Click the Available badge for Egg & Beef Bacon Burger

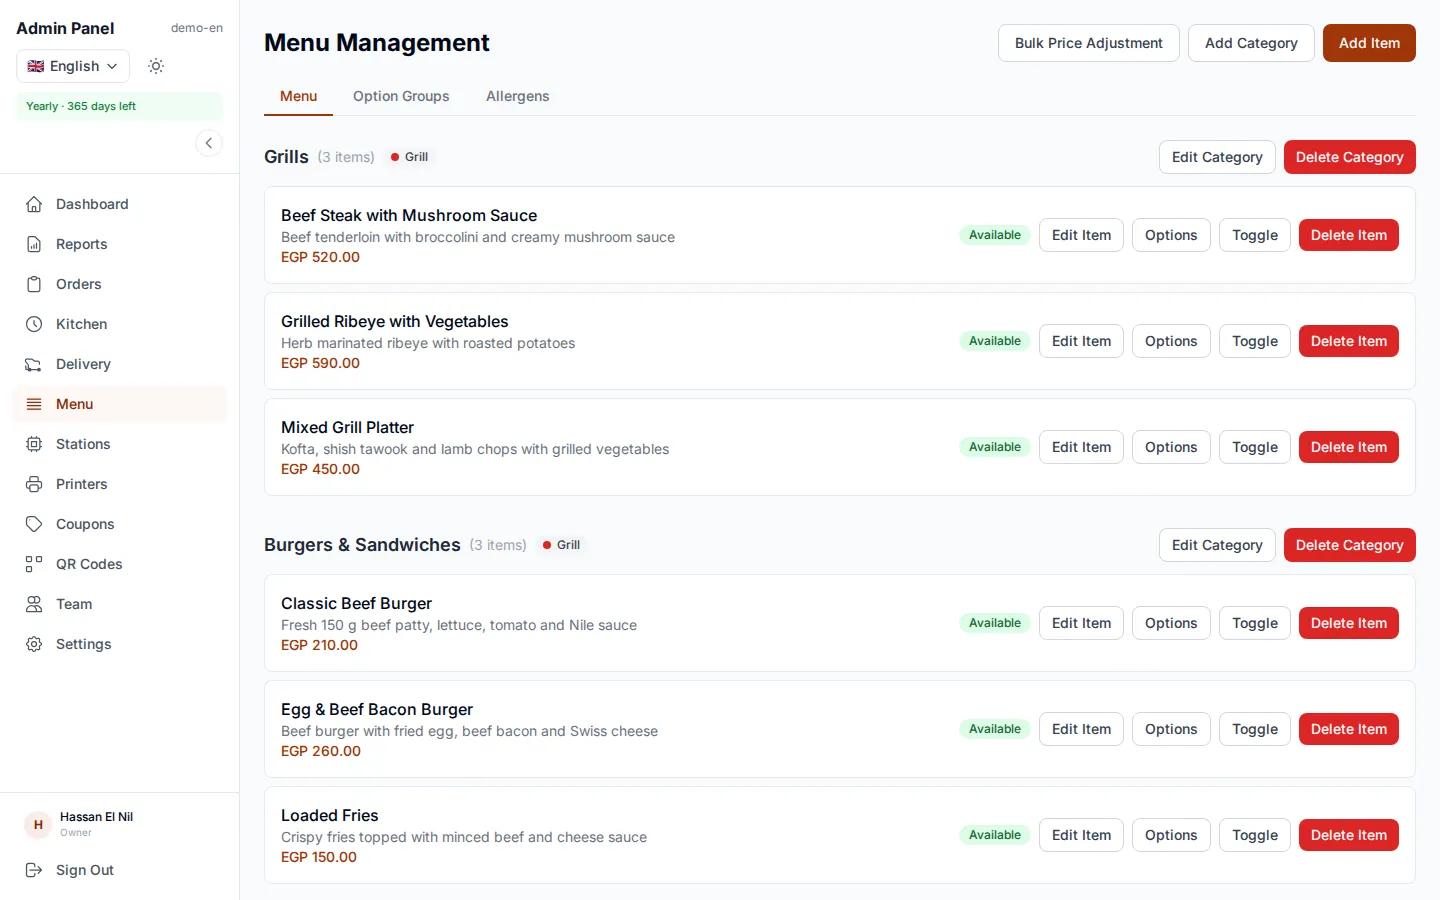click(x=995, y=729)
